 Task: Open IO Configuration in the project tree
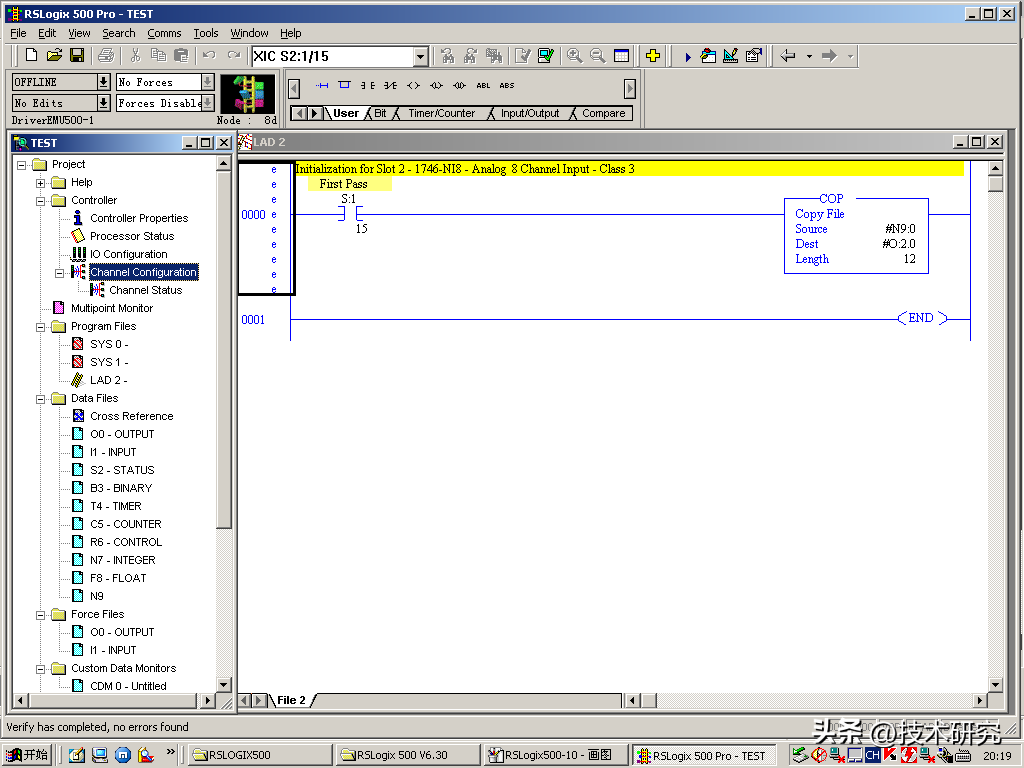pyautogui.click(x=128, y=254)
